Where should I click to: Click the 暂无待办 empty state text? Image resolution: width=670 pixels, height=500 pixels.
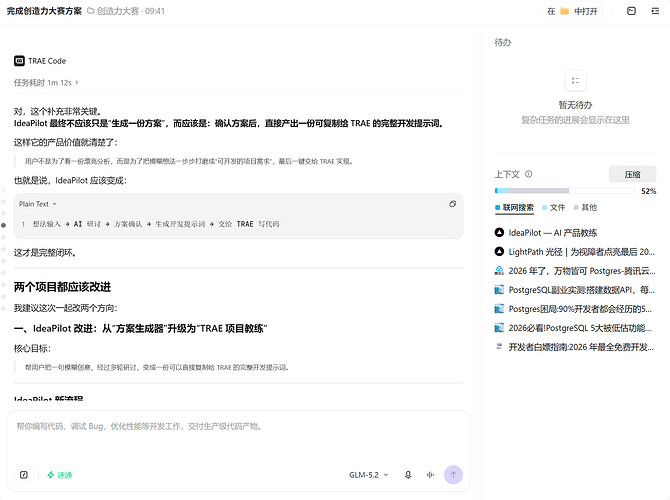pos(575,105)
